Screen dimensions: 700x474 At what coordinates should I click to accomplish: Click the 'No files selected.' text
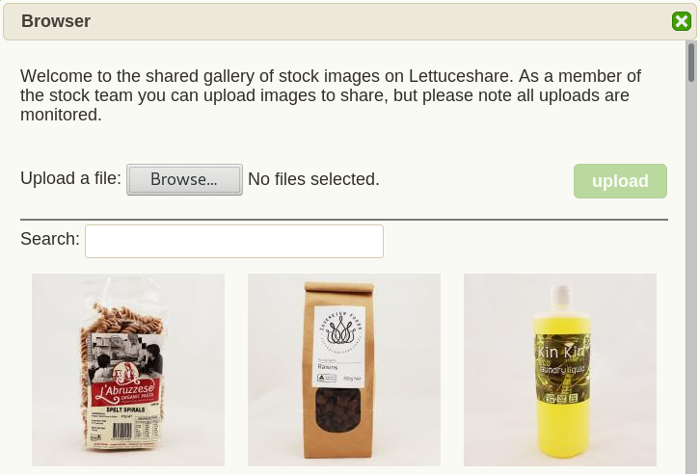point(313,179)
